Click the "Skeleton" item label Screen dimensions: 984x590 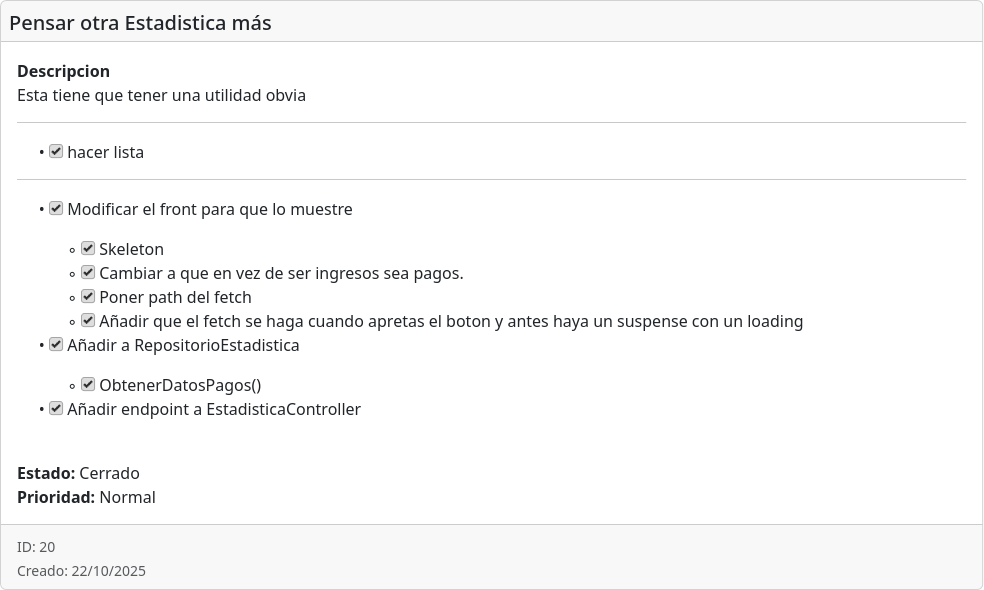point(131,249)
